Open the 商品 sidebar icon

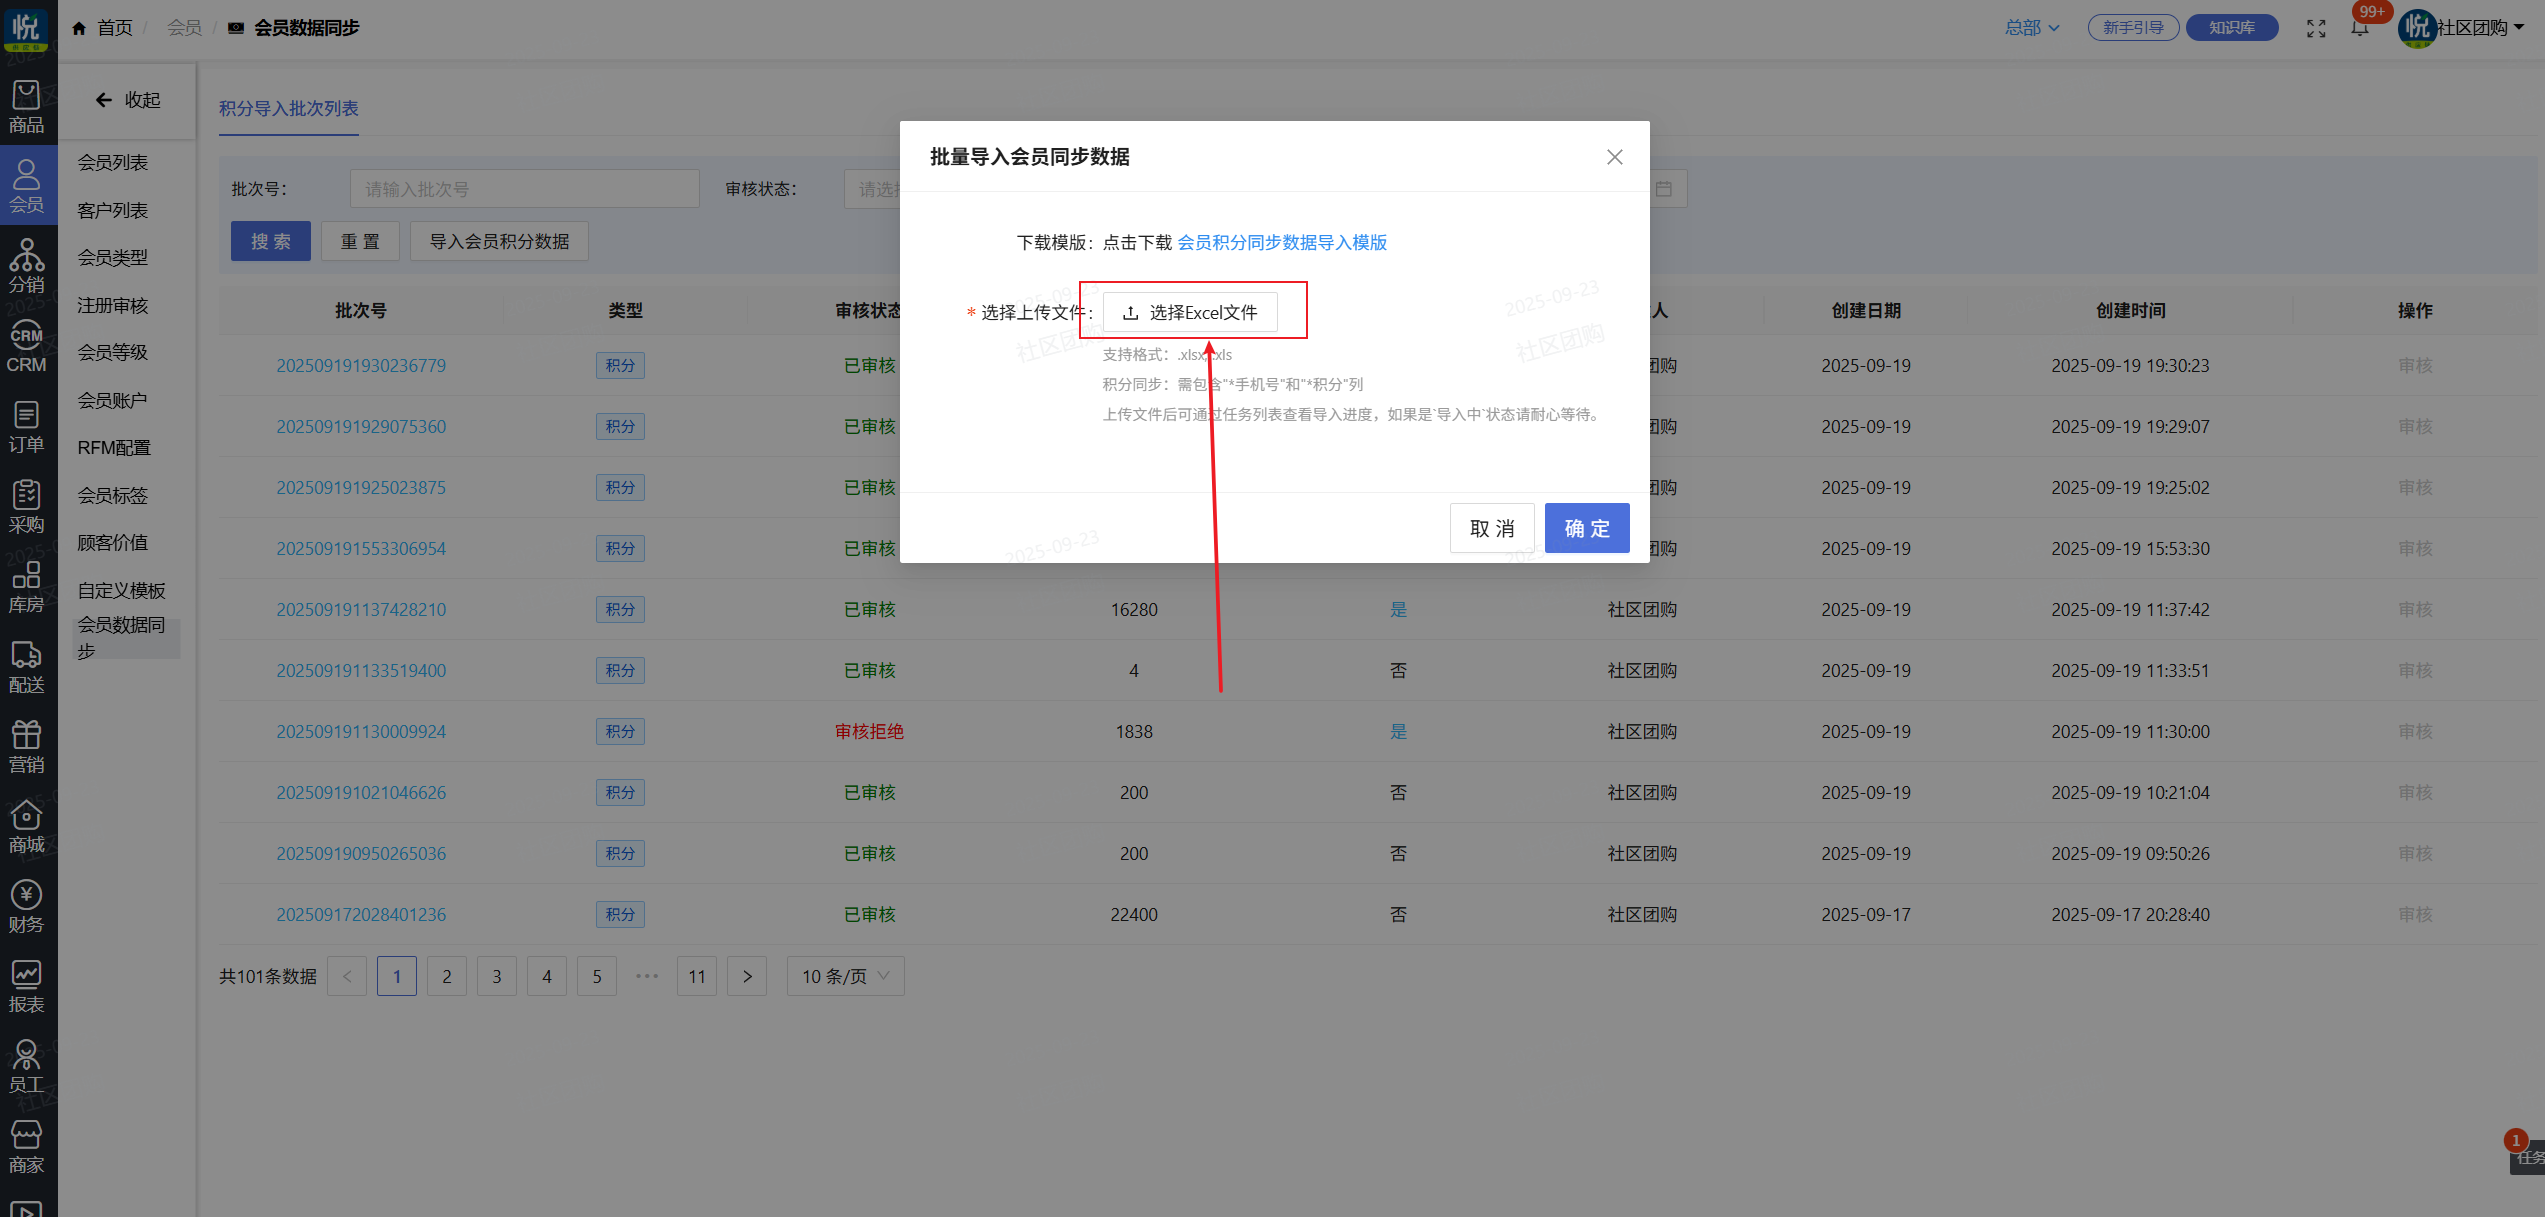tap(27, 106)
